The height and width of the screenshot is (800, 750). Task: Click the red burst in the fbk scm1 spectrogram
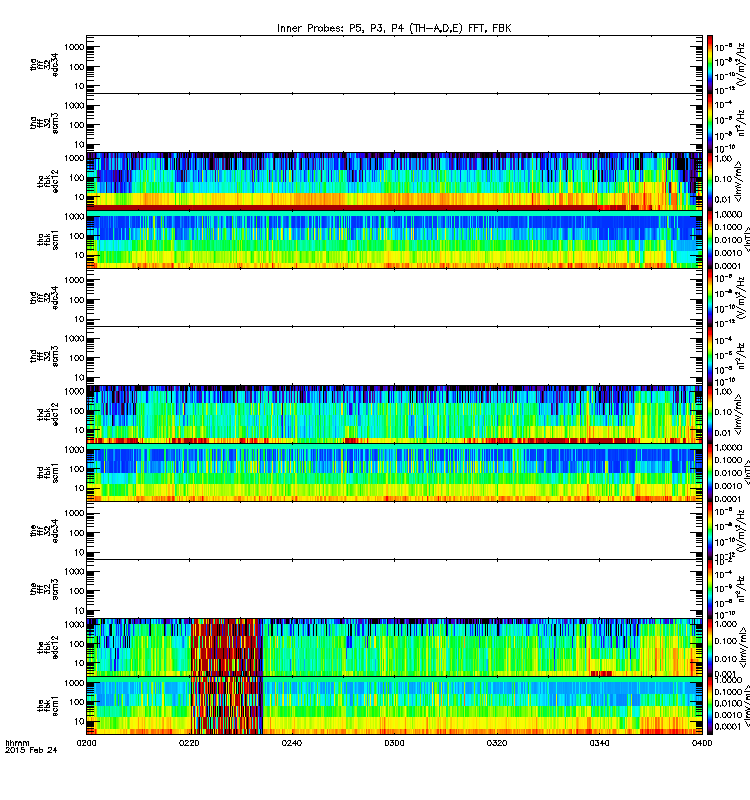[x=226, y=706]
